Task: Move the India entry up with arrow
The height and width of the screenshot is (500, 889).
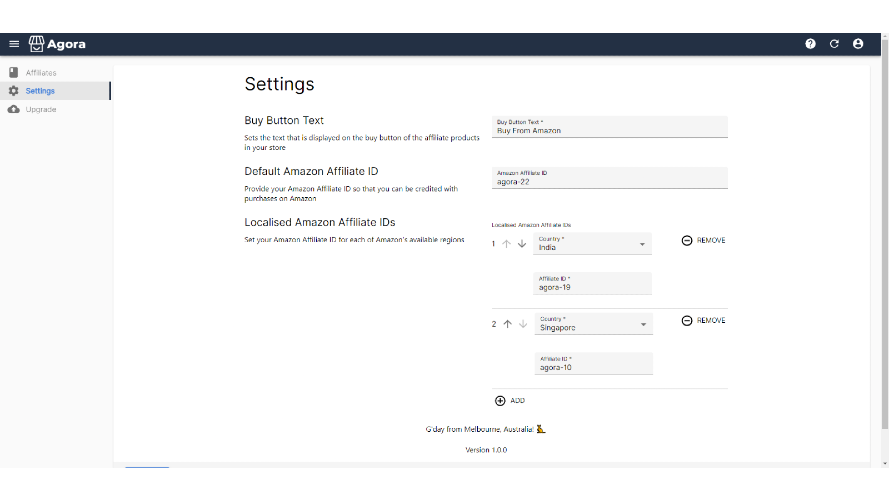Action: 507,244
